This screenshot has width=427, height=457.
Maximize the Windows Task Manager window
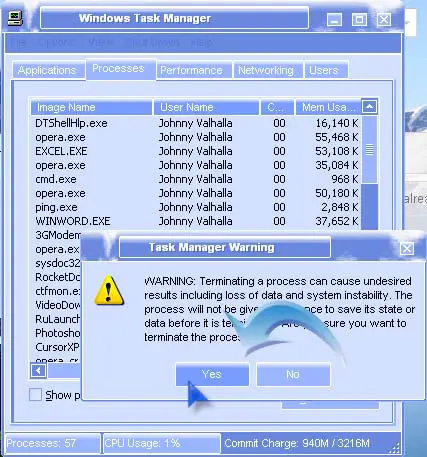pos(359,20)
